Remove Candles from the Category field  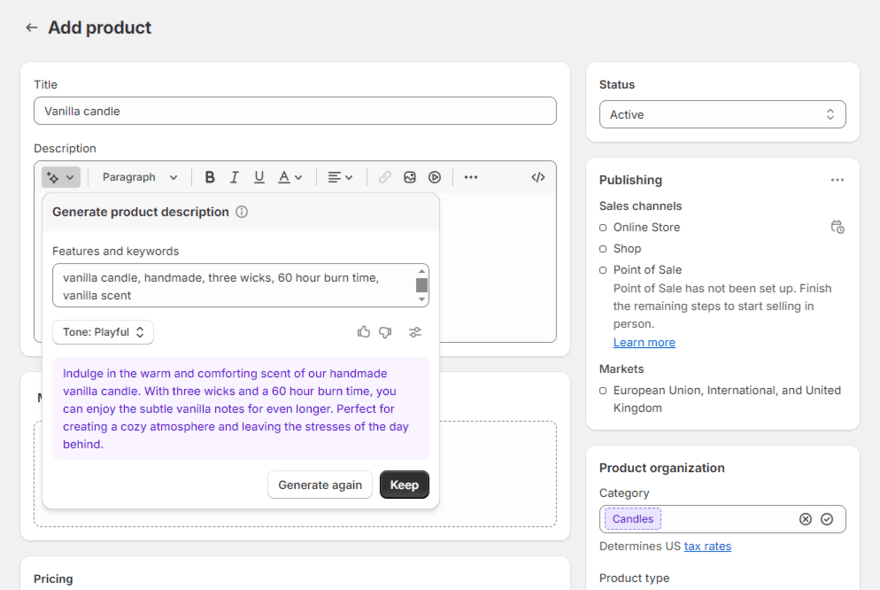tap(805, 519)
